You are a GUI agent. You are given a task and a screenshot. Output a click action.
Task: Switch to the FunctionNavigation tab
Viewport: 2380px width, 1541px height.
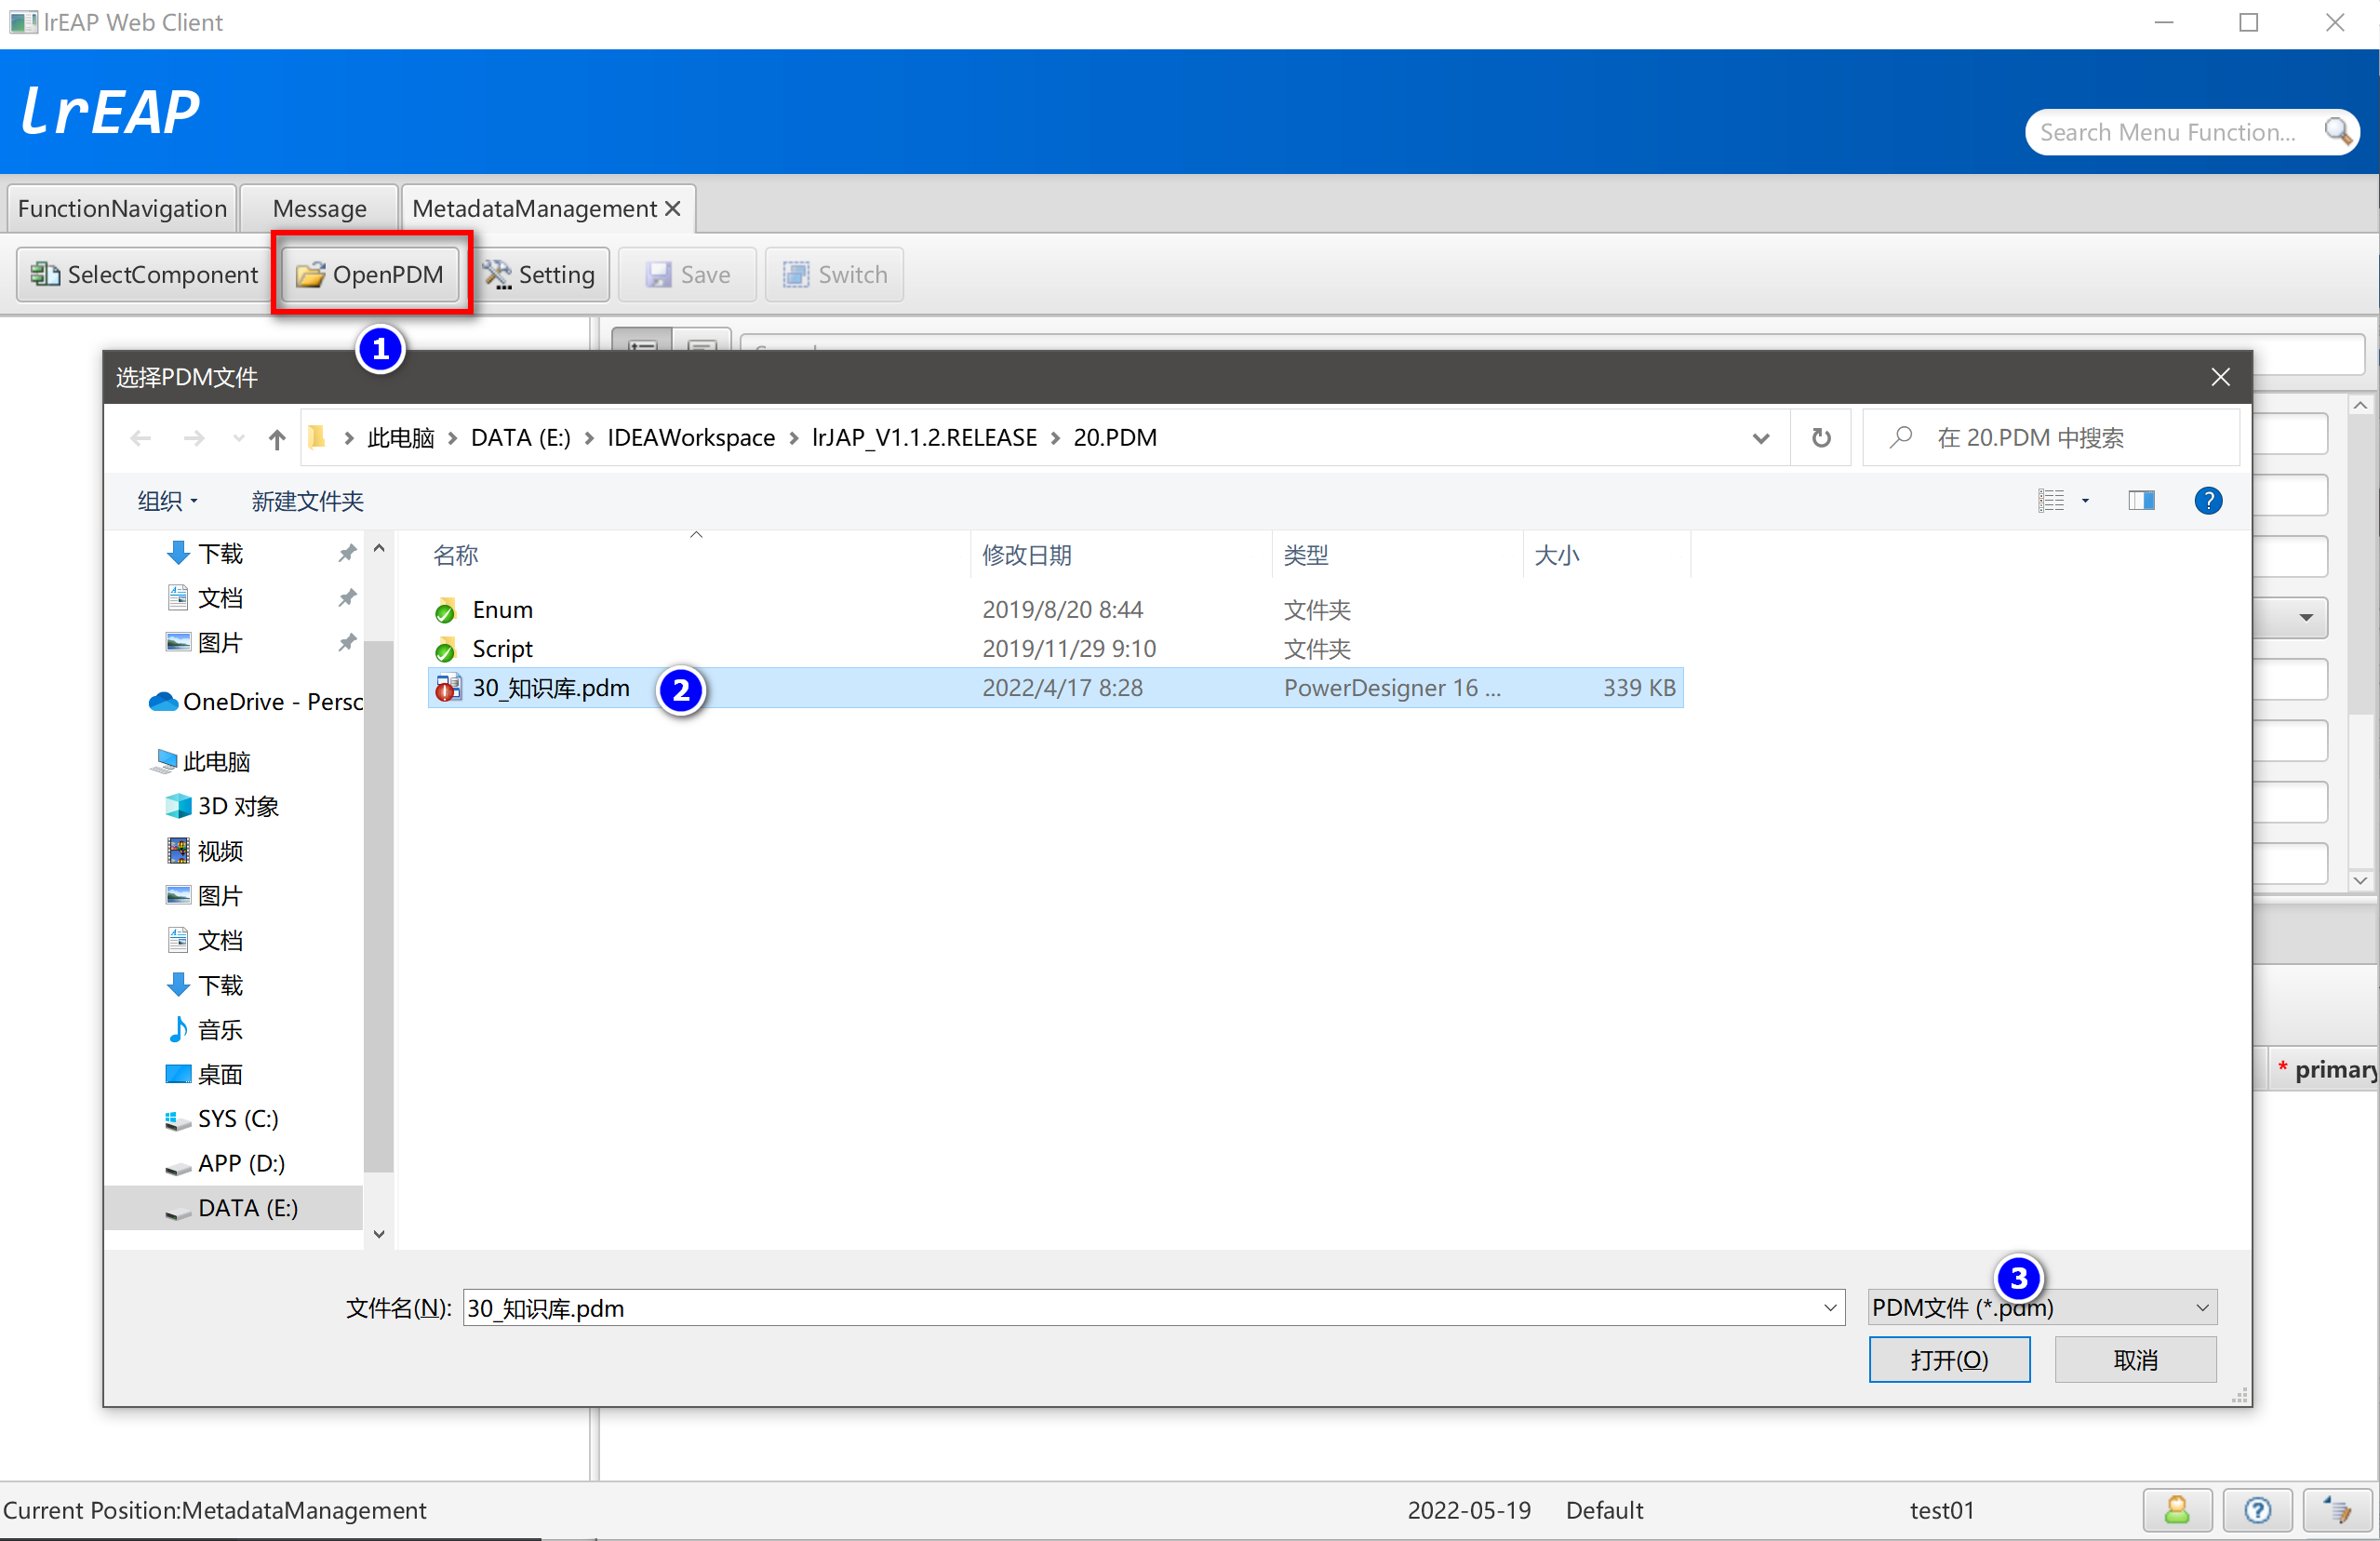click(122, 208)
